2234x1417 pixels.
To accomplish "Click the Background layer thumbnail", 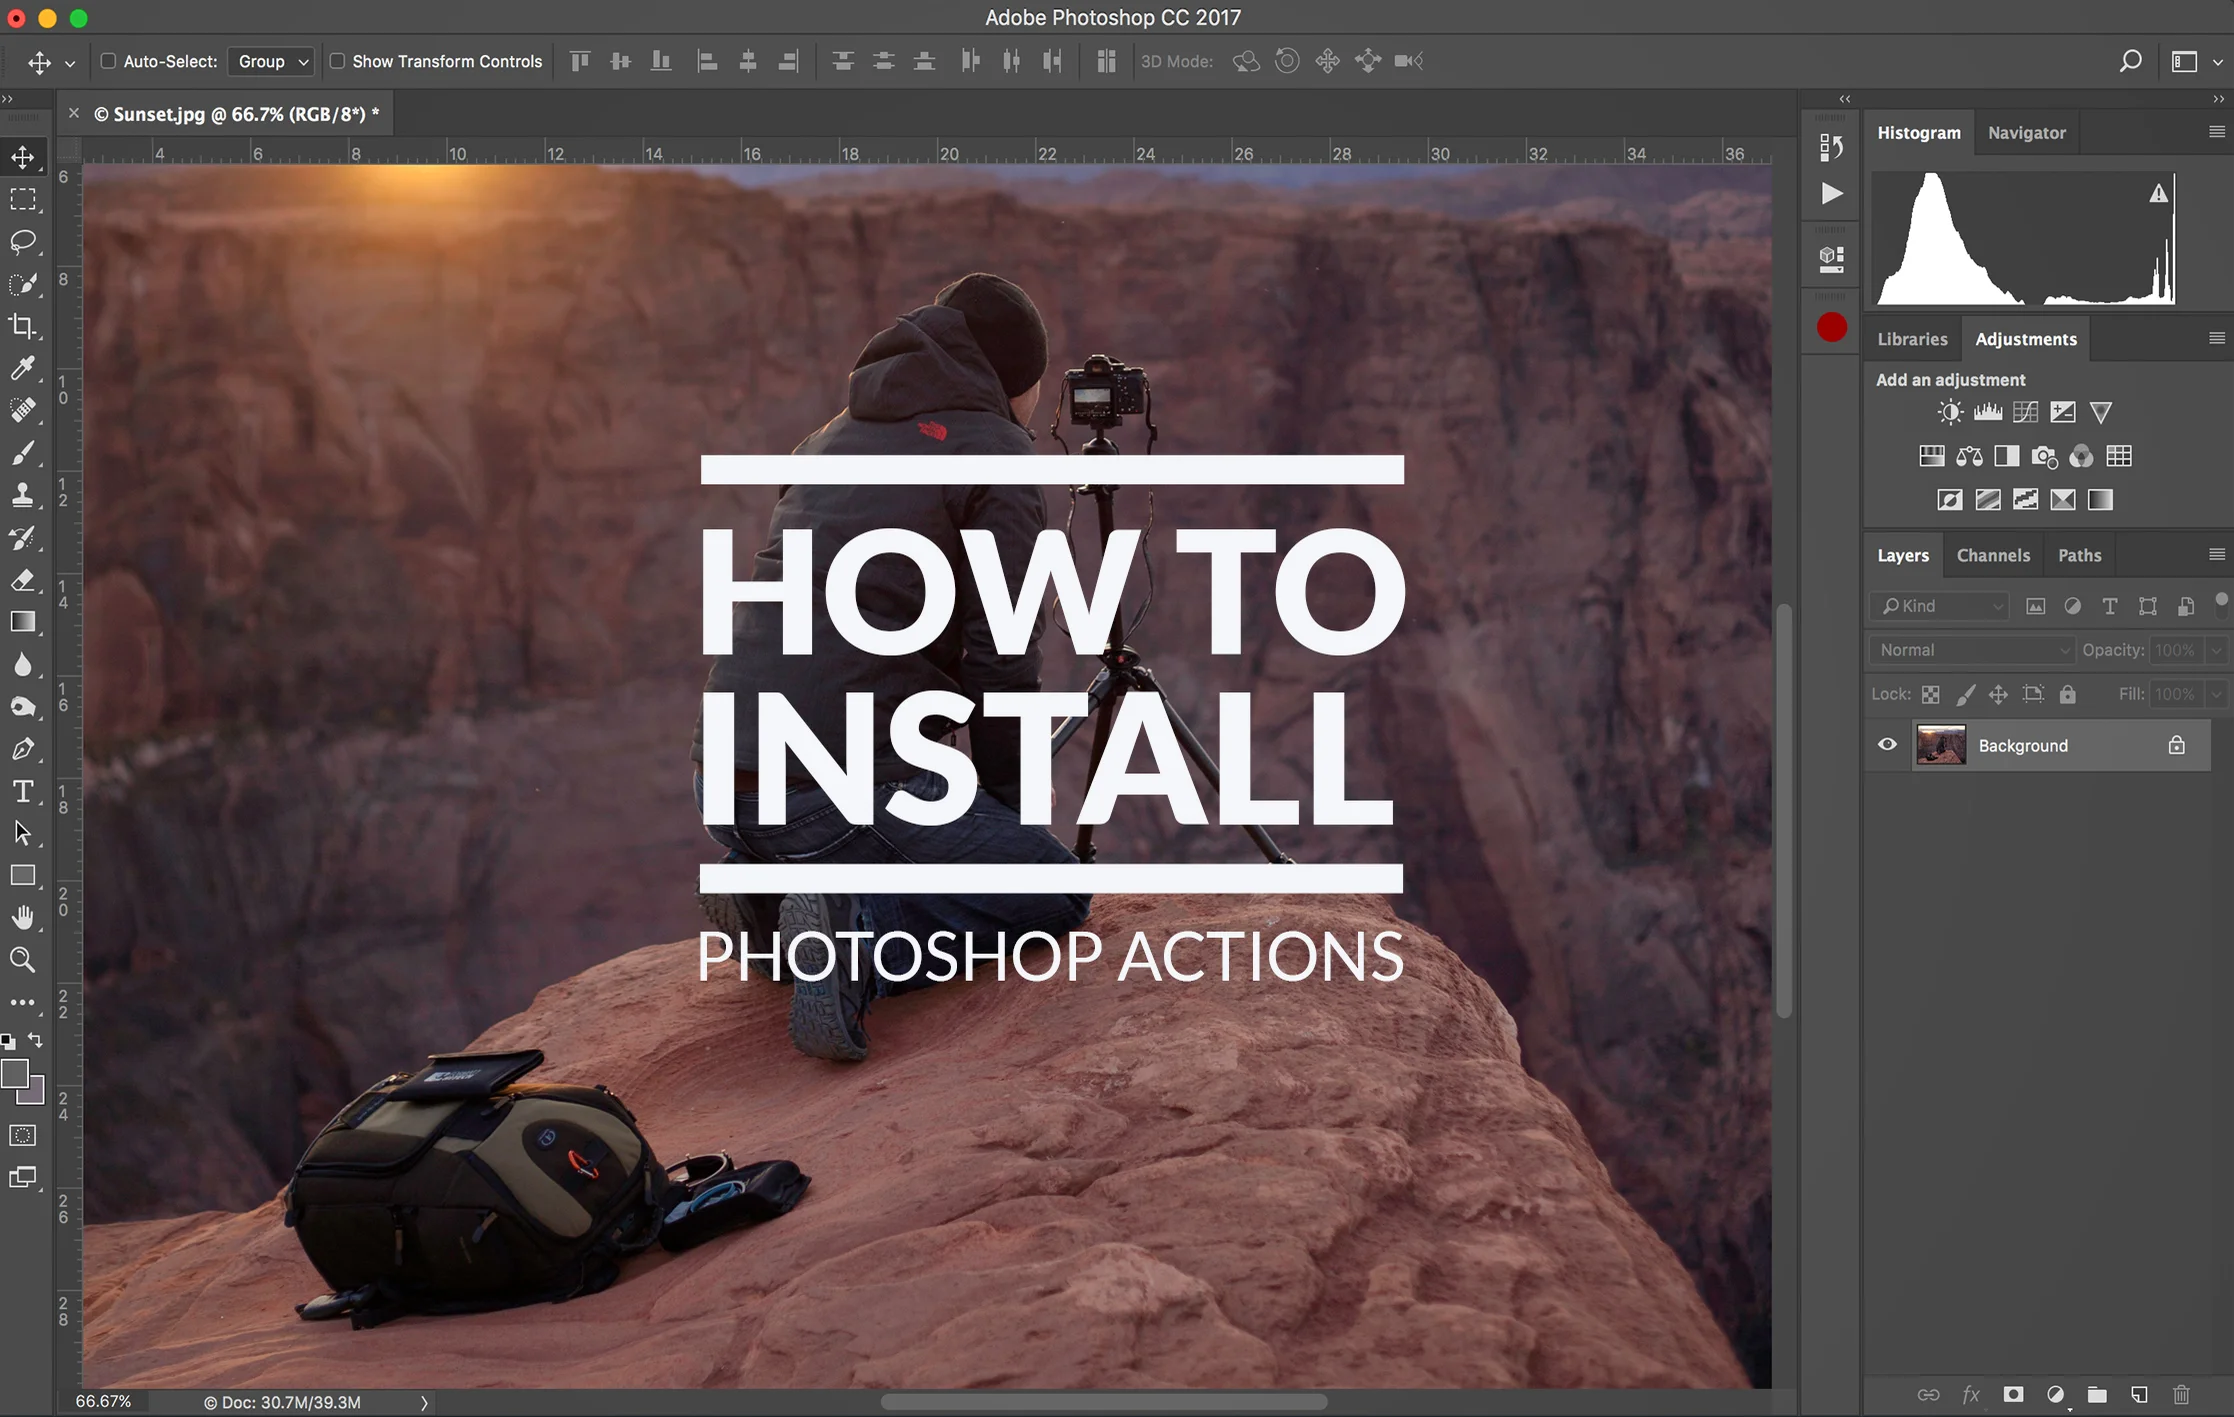I will click(1941, 744).
